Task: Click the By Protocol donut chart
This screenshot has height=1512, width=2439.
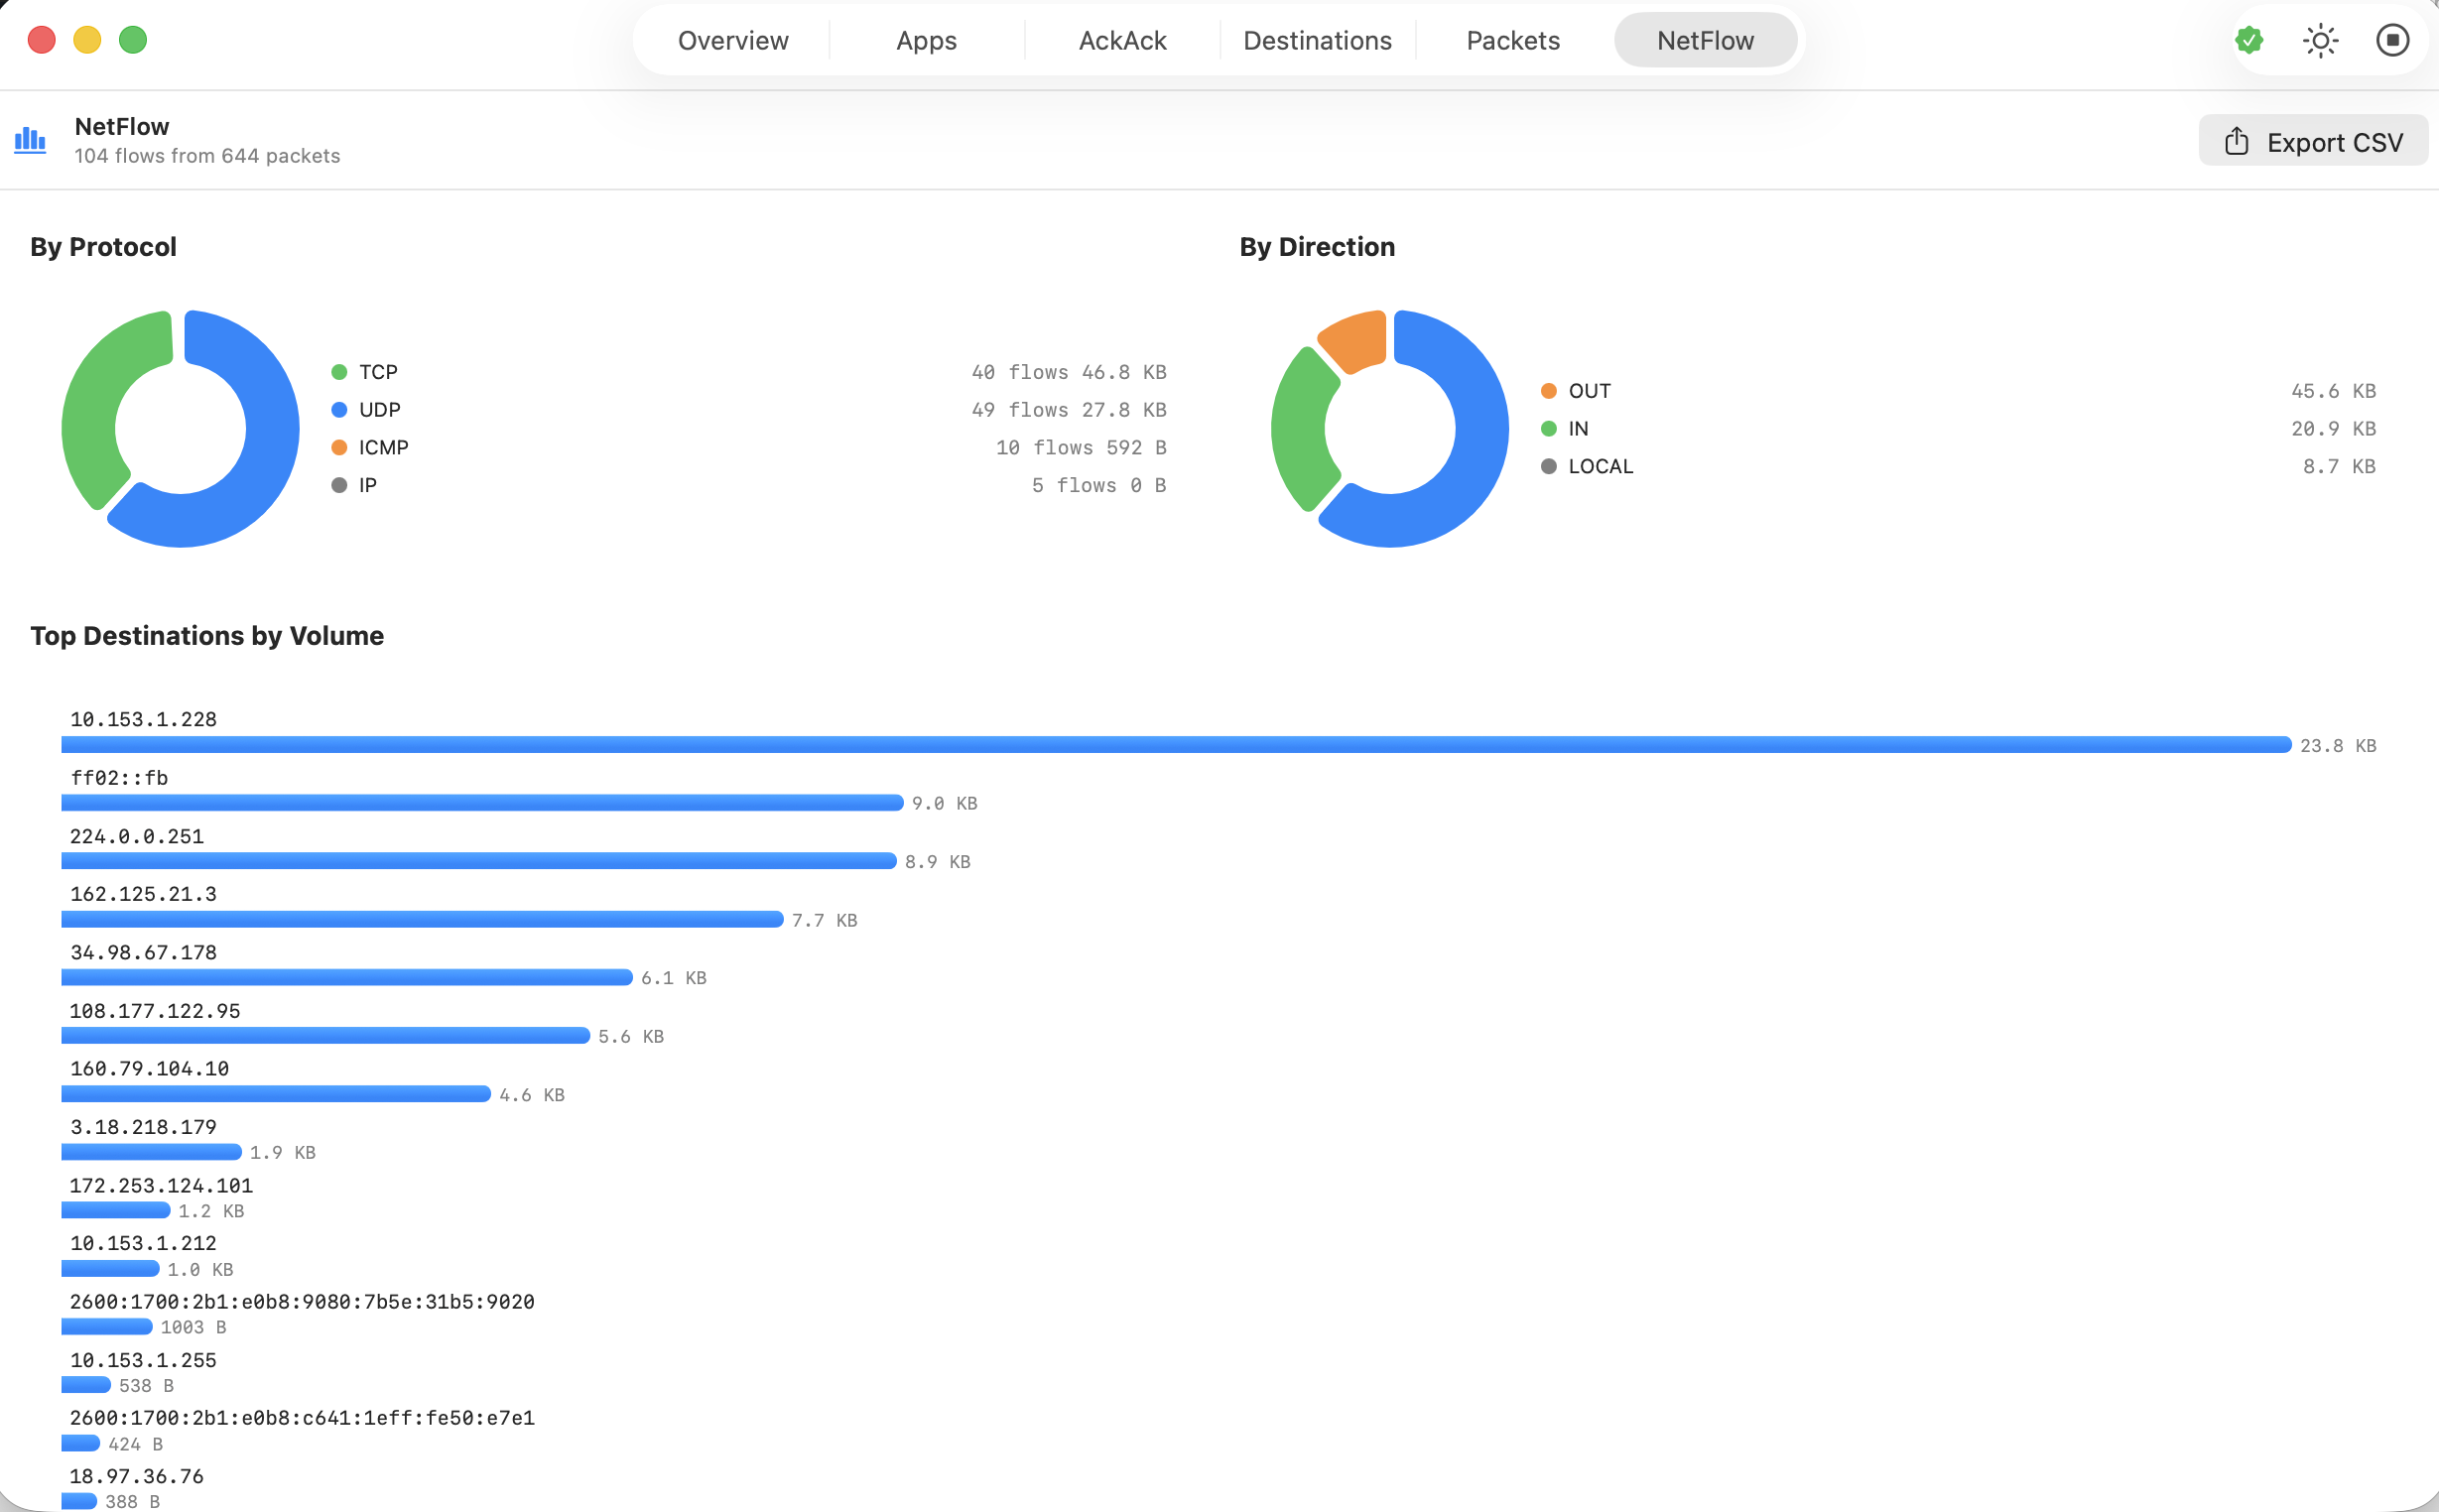Action: click(x=180, y=429)
